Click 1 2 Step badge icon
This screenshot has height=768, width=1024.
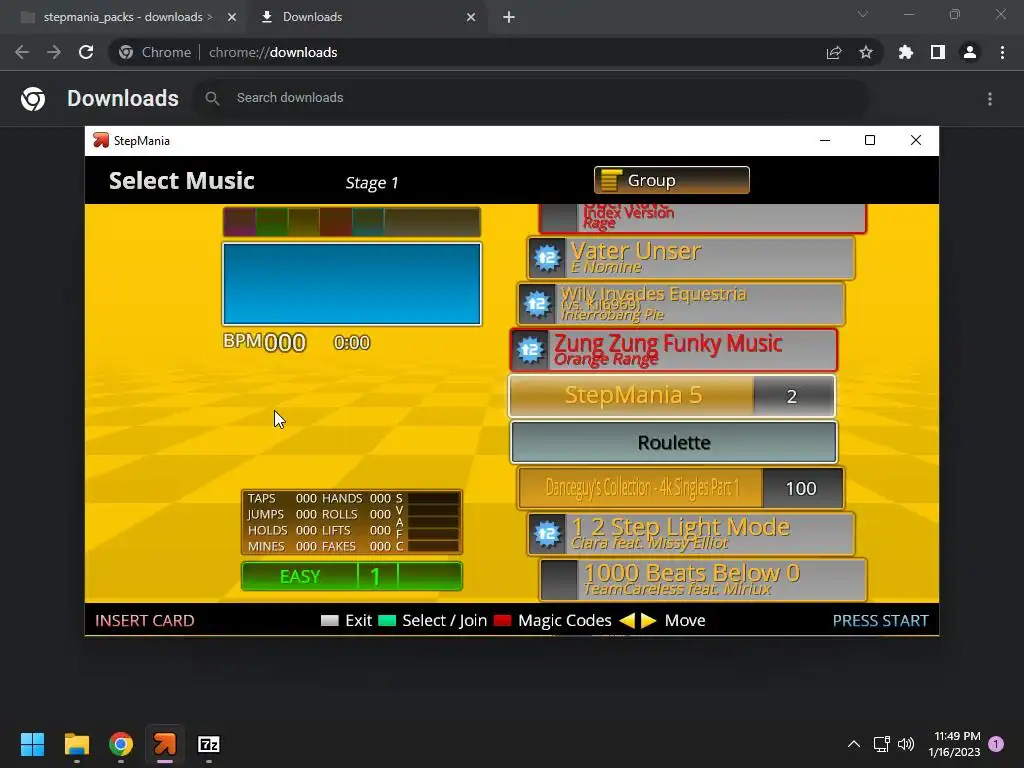click(x=547, y=534)
